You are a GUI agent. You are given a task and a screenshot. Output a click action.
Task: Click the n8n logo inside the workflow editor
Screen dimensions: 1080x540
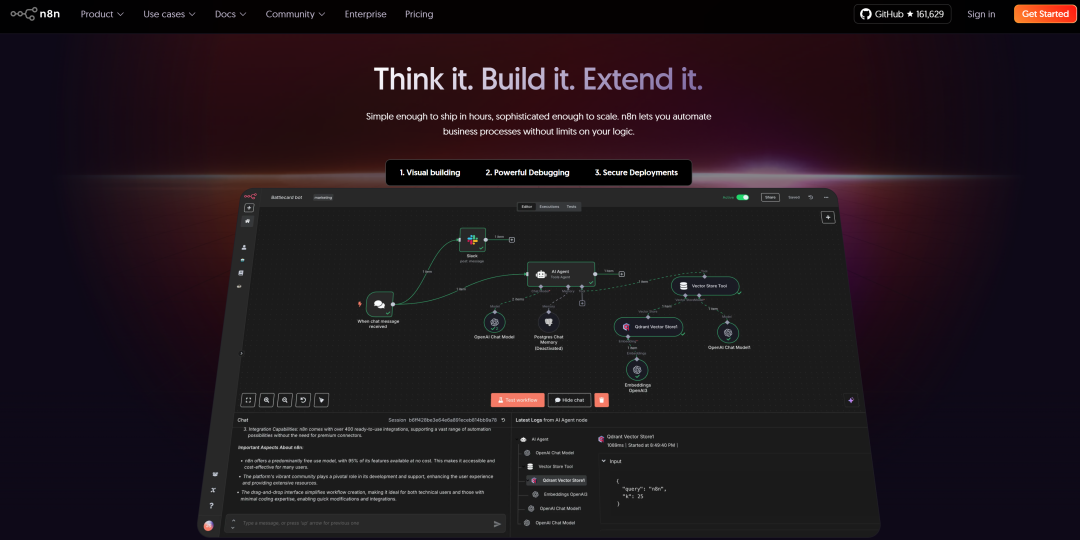(249, 197)
